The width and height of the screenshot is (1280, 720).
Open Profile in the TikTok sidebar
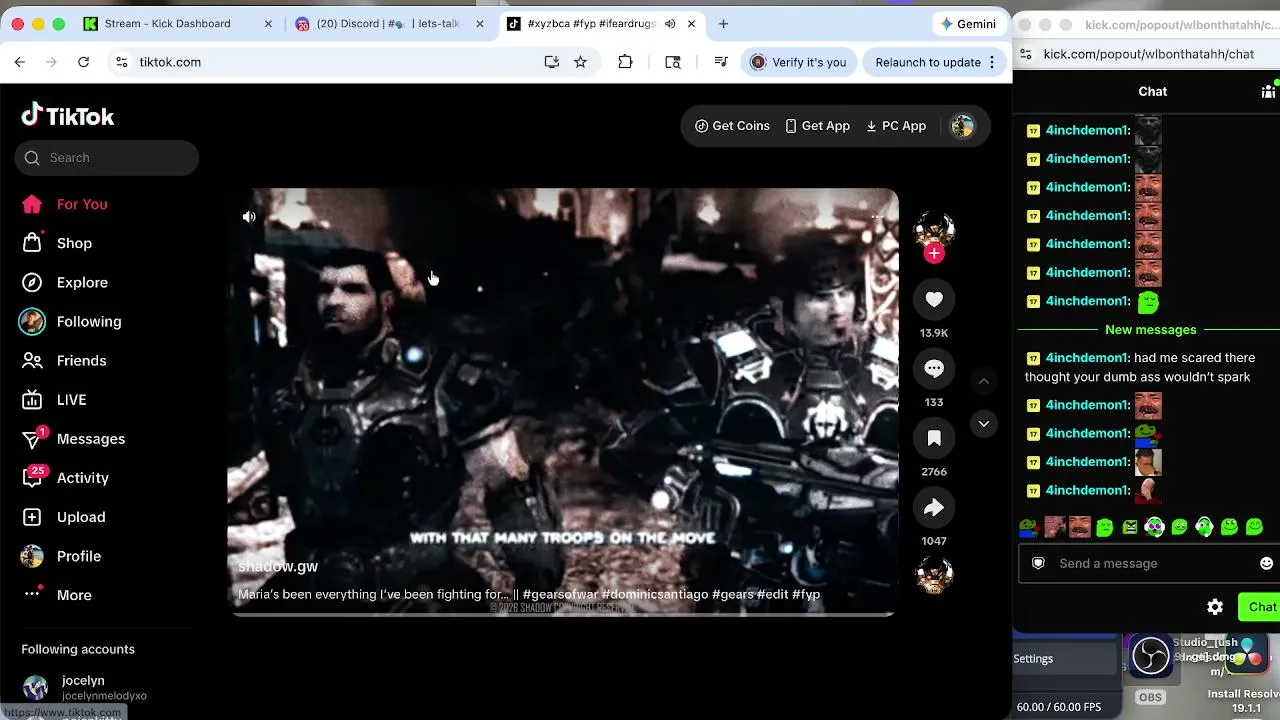pos(61,556)
